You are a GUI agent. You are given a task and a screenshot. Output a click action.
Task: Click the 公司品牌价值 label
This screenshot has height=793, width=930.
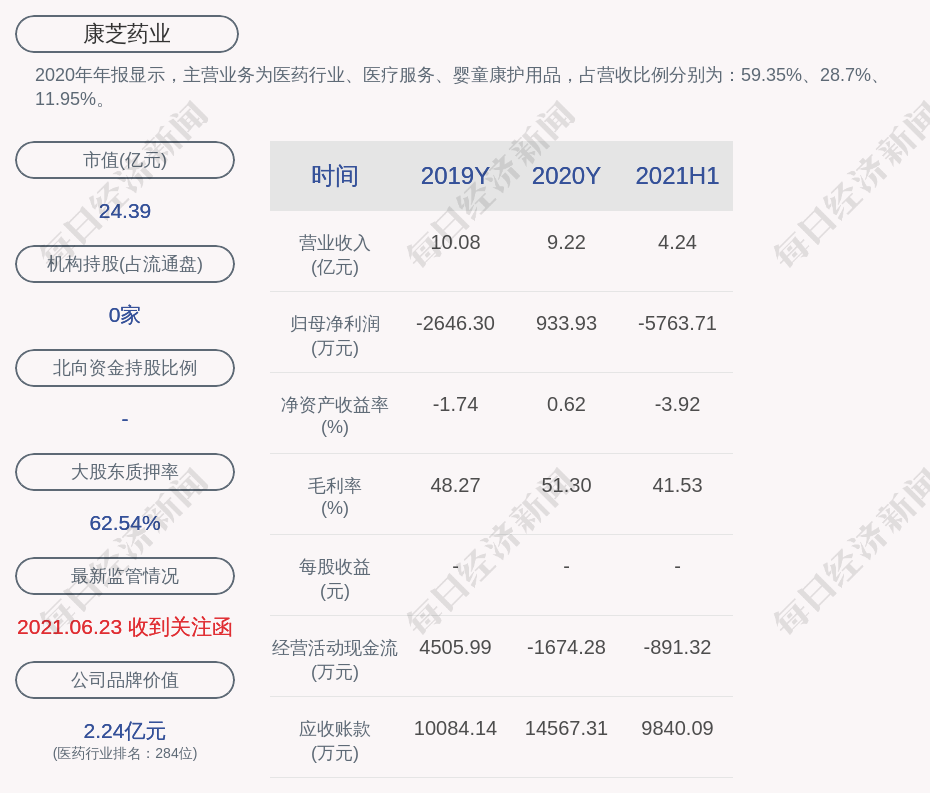[x=125, y=680]
